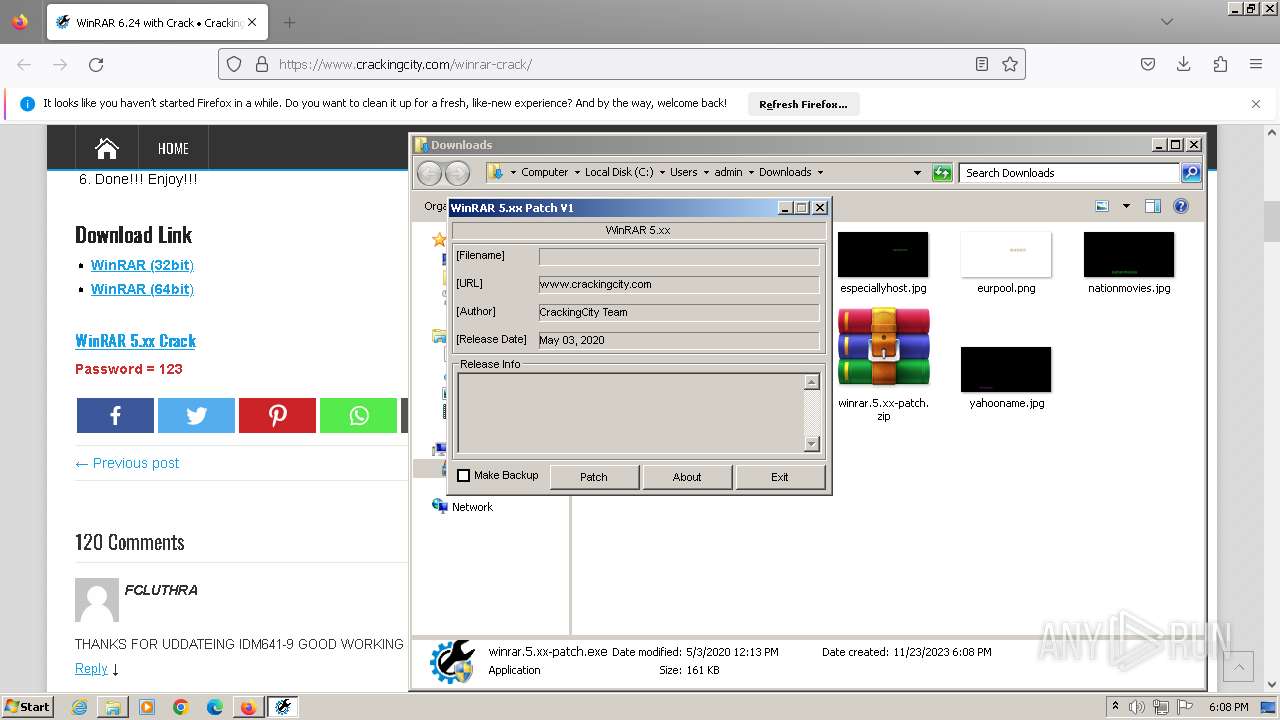Click the change view icon in Explorer
1280x720 pixels.
pyautogui.click(x=1102, y=206)
